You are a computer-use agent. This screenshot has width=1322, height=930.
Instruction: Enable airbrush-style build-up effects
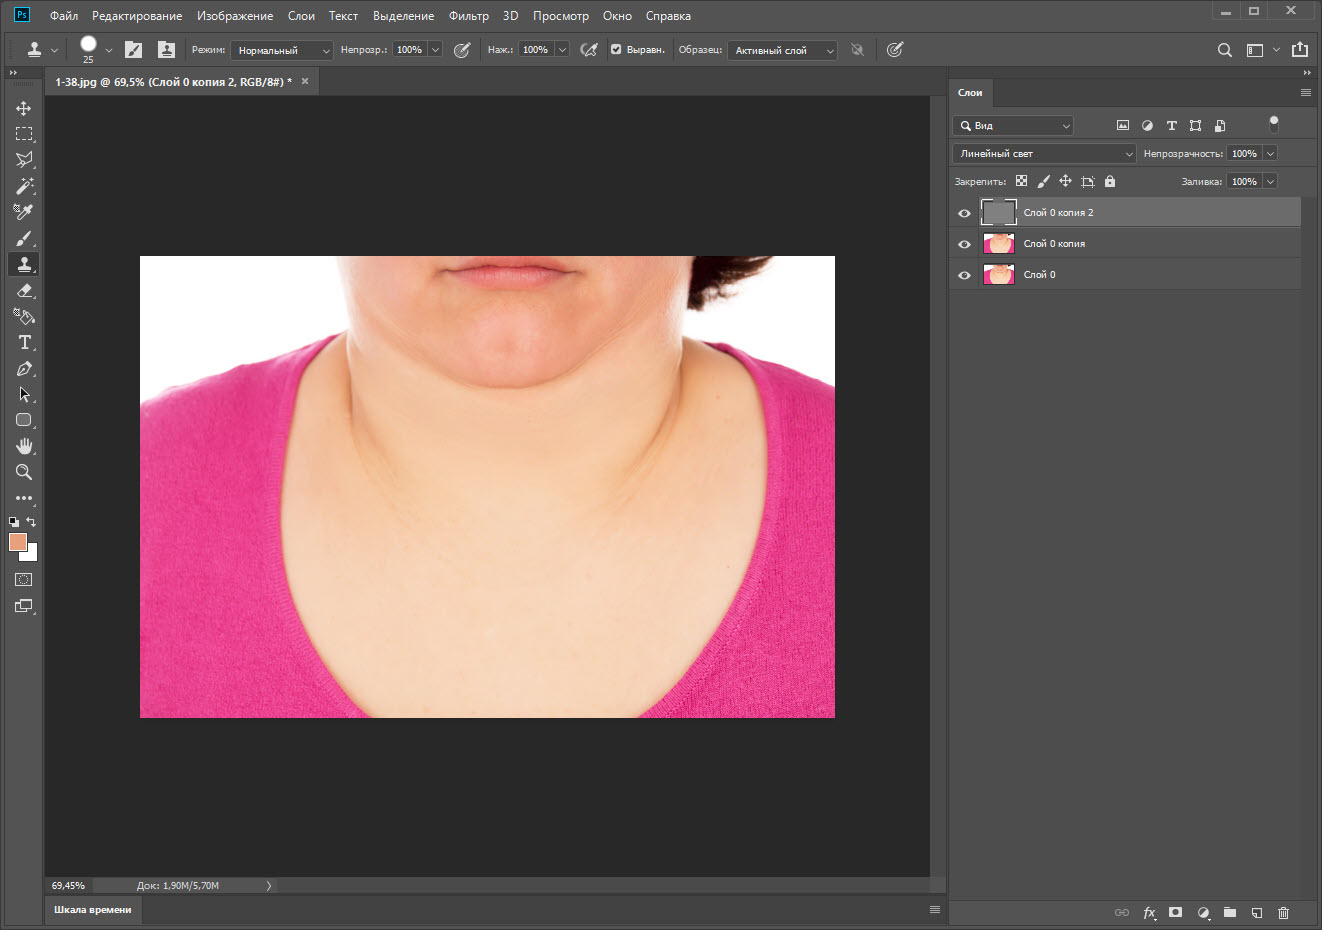589,50
